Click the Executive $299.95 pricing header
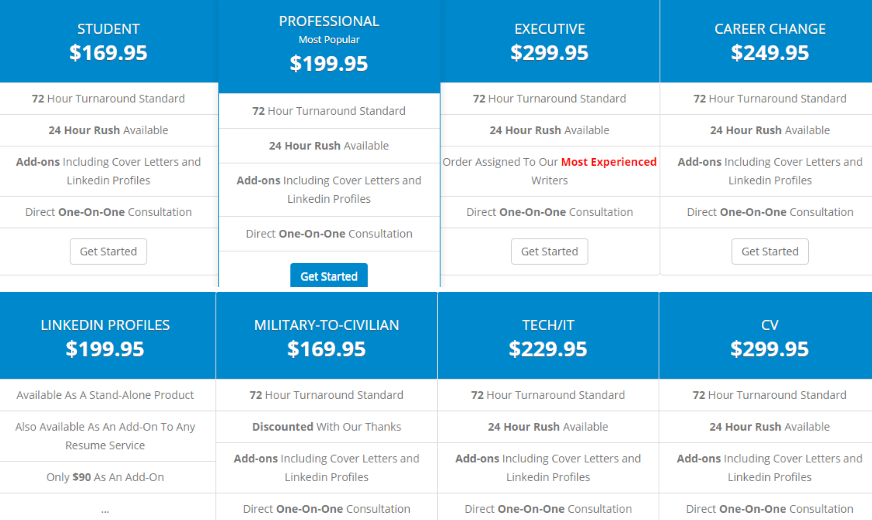 (x=549, y=41)
